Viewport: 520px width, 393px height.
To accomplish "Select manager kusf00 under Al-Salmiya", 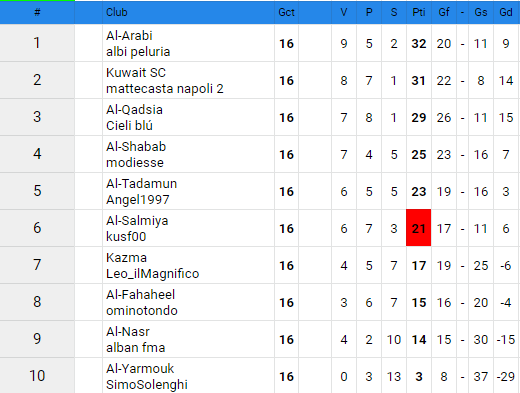I will 126,237.
